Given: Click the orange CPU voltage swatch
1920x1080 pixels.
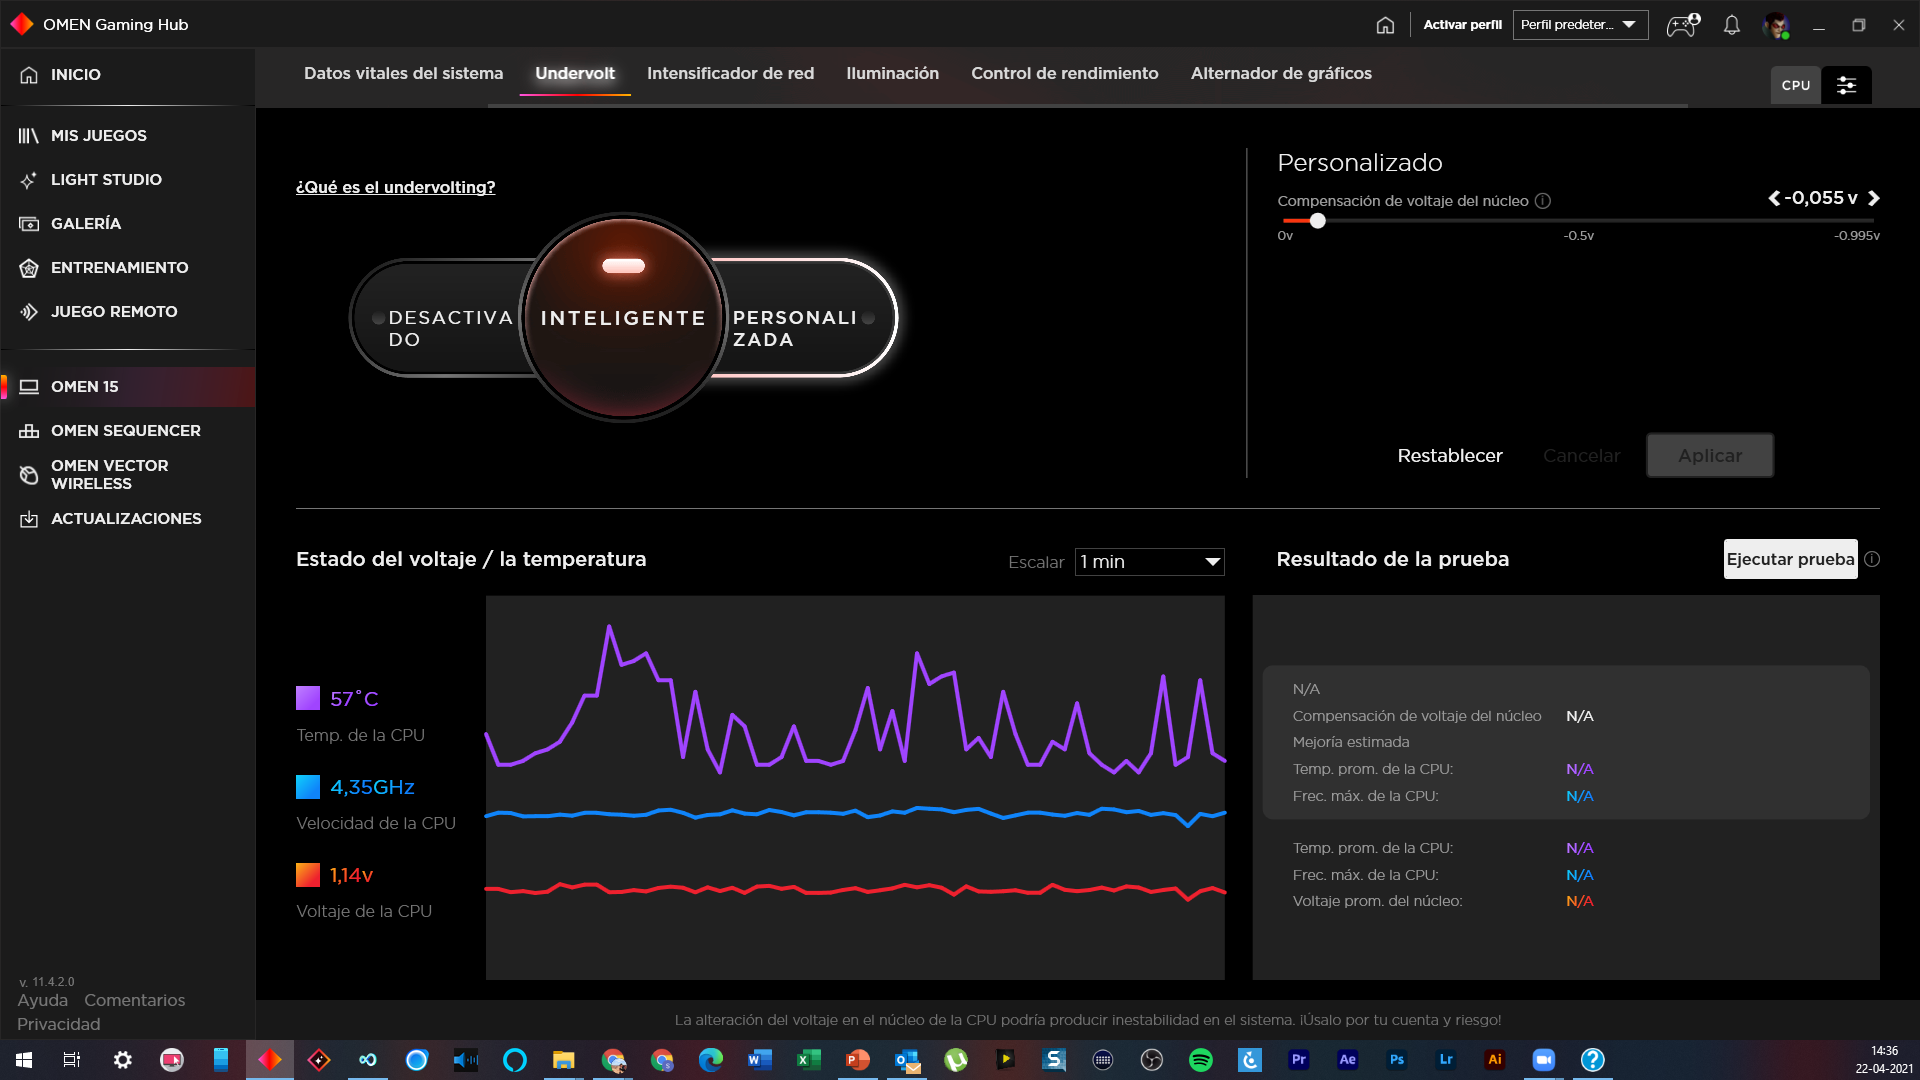Looking at the screenshot, I should (x=308, y=875).
